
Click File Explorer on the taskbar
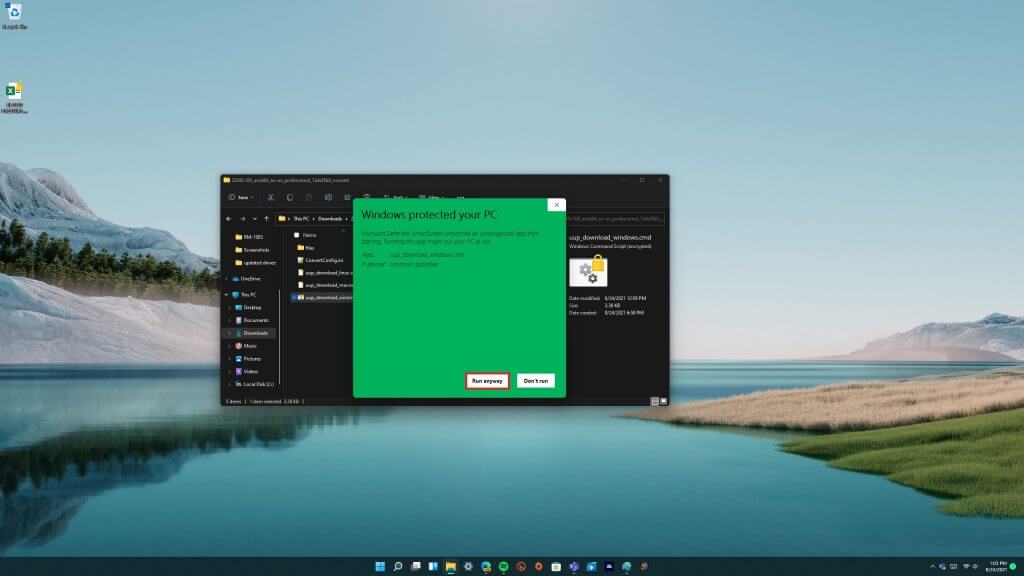click(451, 567)
